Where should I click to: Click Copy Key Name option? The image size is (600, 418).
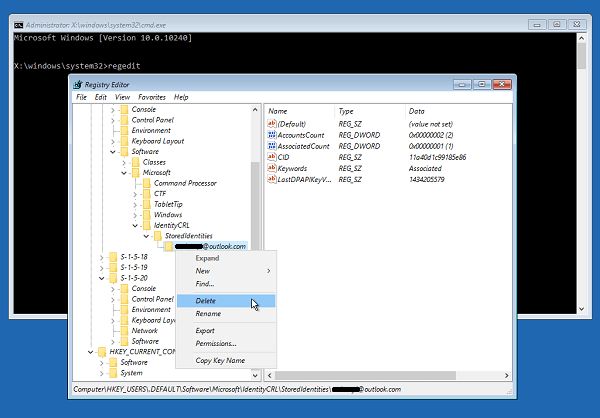pos(220,360)
